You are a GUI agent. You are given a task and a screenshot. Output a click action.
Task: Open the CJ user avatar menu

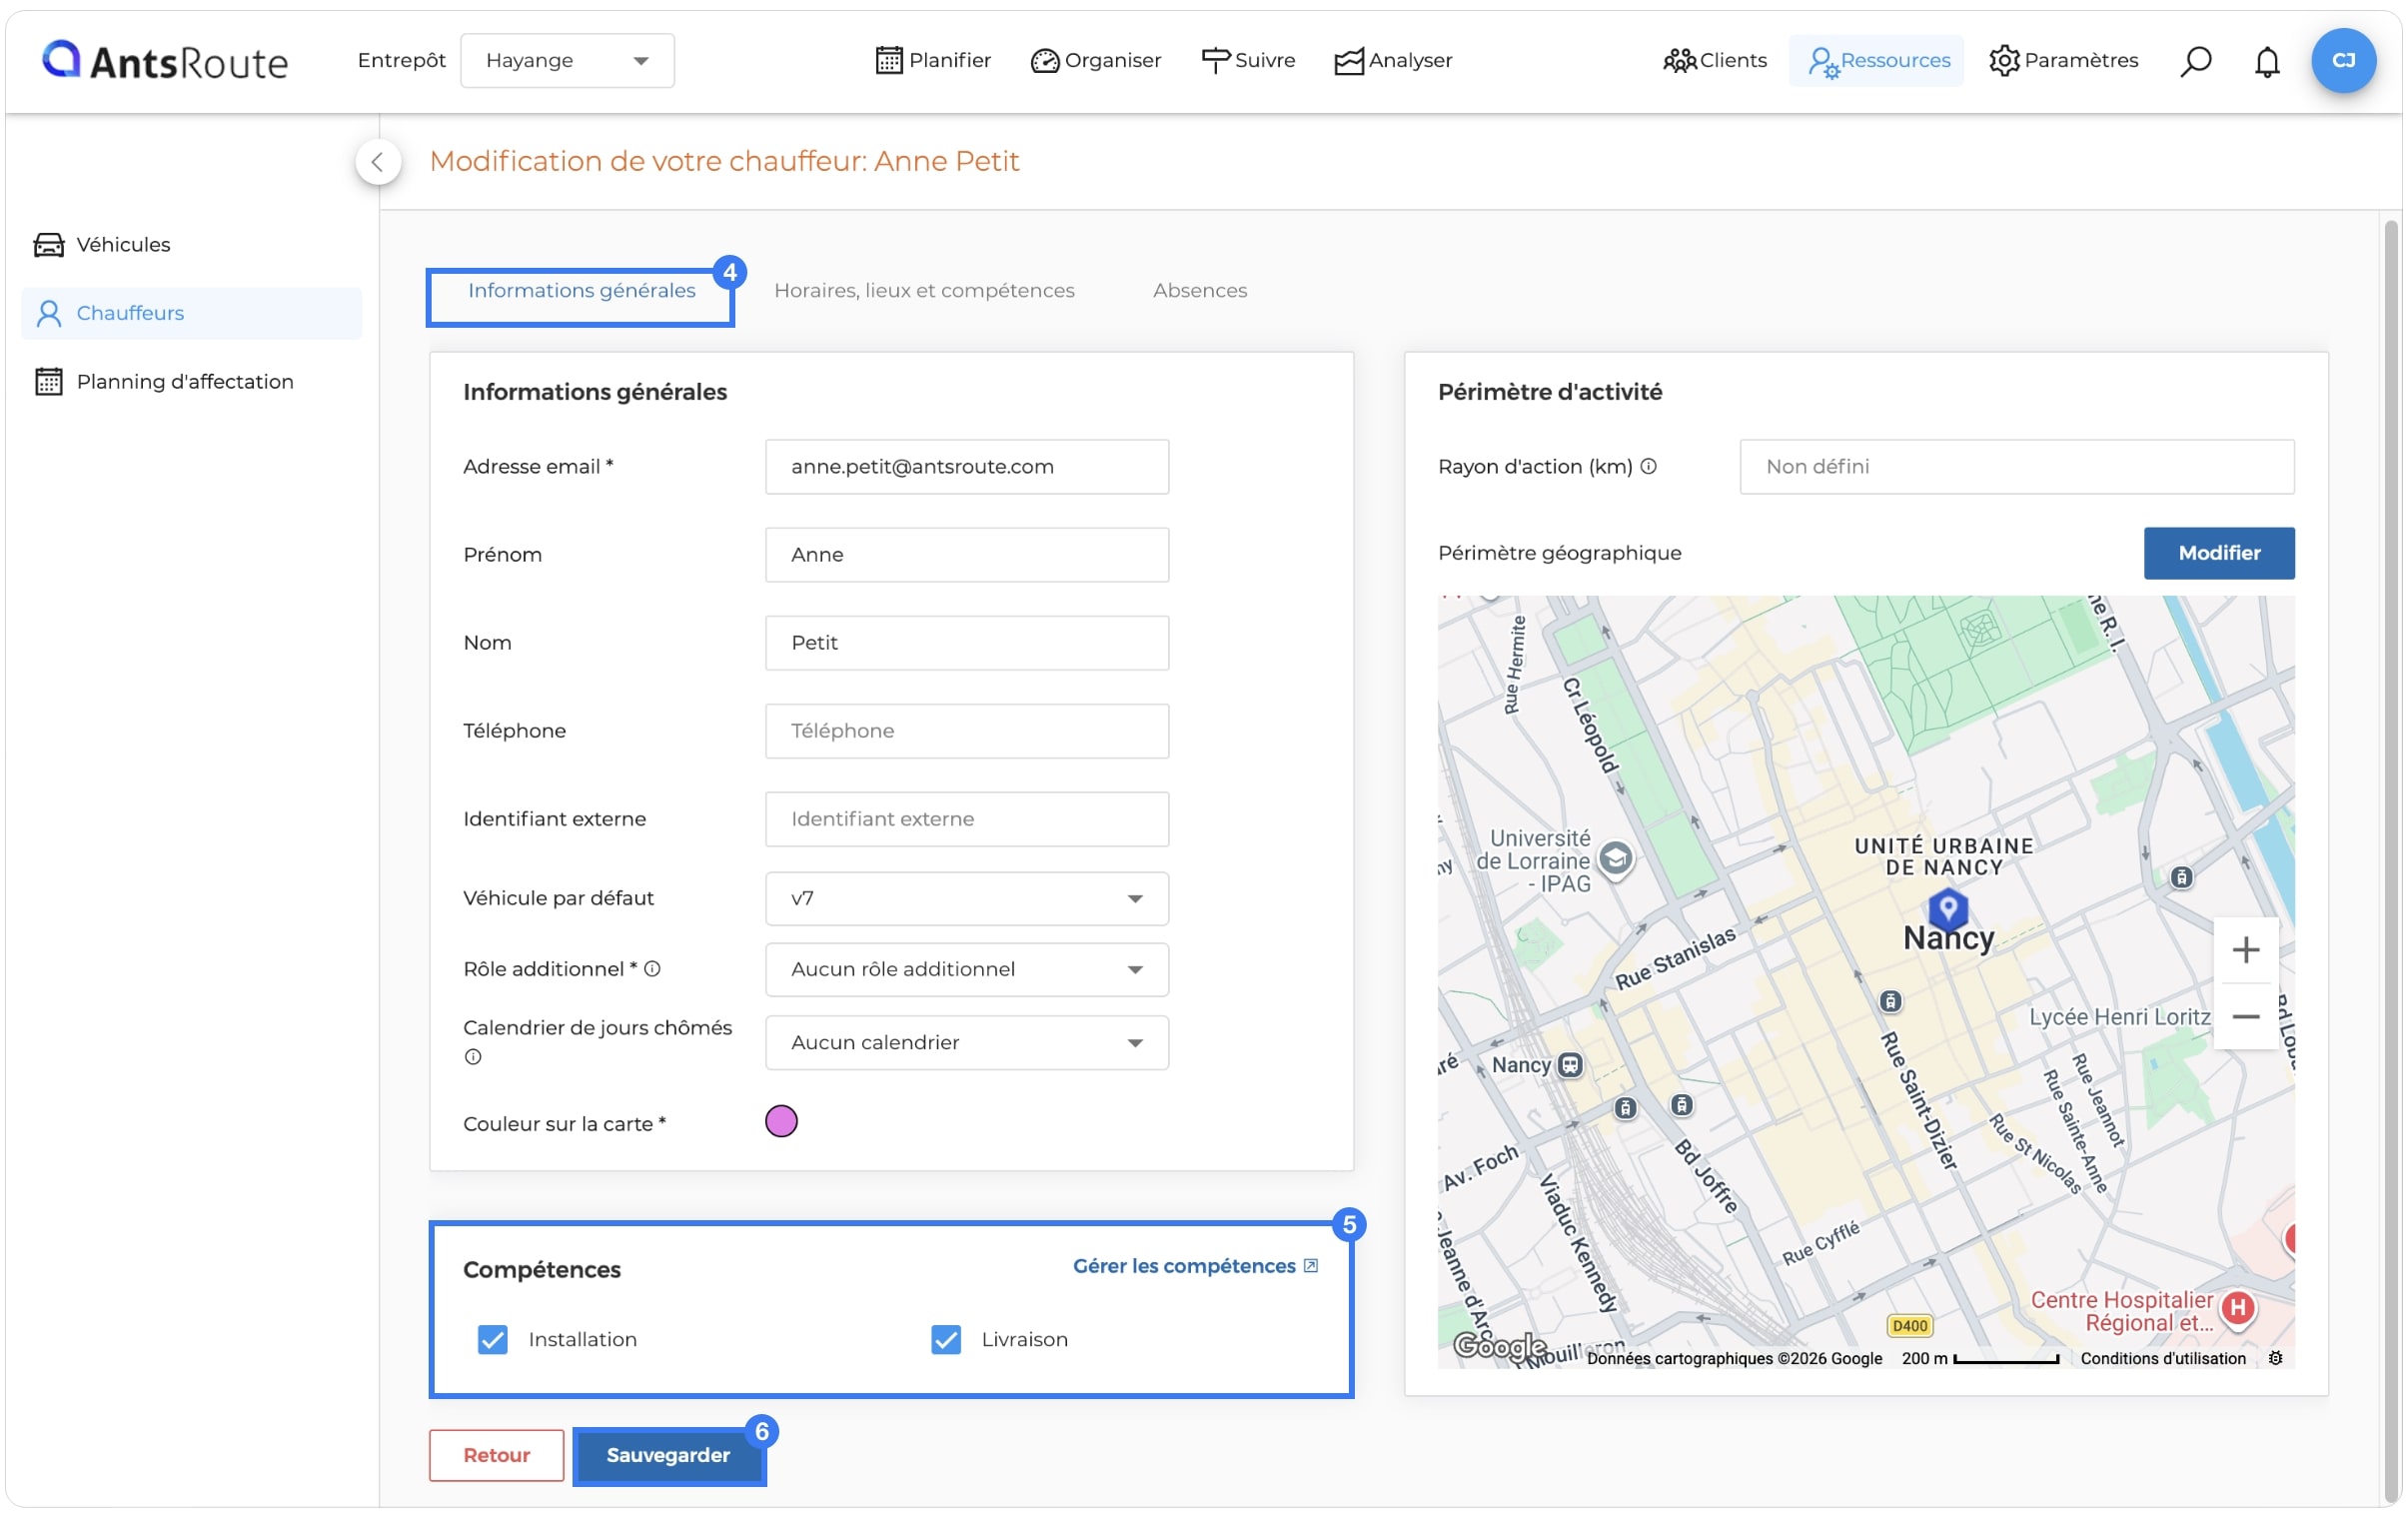click(x=2343, y=60)
